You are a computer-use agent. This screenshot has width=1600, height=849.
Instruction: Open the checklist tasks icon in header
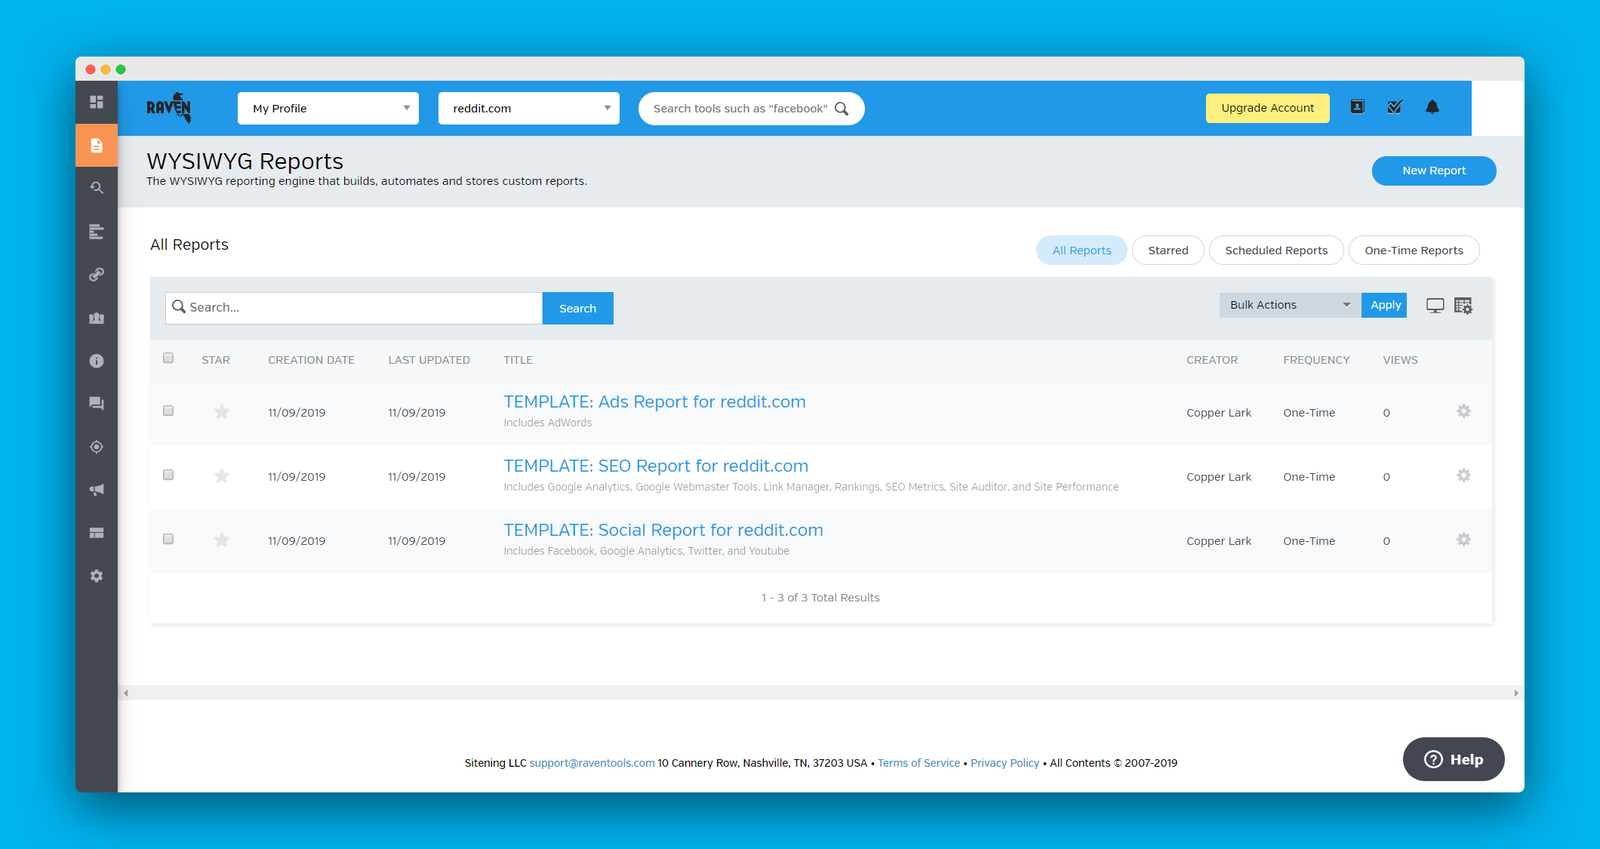point(1395,107)
